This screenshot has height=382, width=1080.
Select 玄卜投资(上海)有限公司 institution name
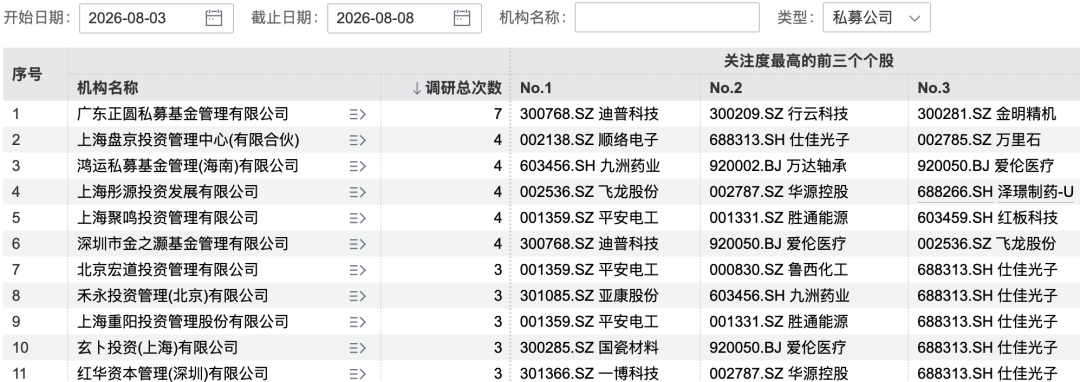coord(157,348)
